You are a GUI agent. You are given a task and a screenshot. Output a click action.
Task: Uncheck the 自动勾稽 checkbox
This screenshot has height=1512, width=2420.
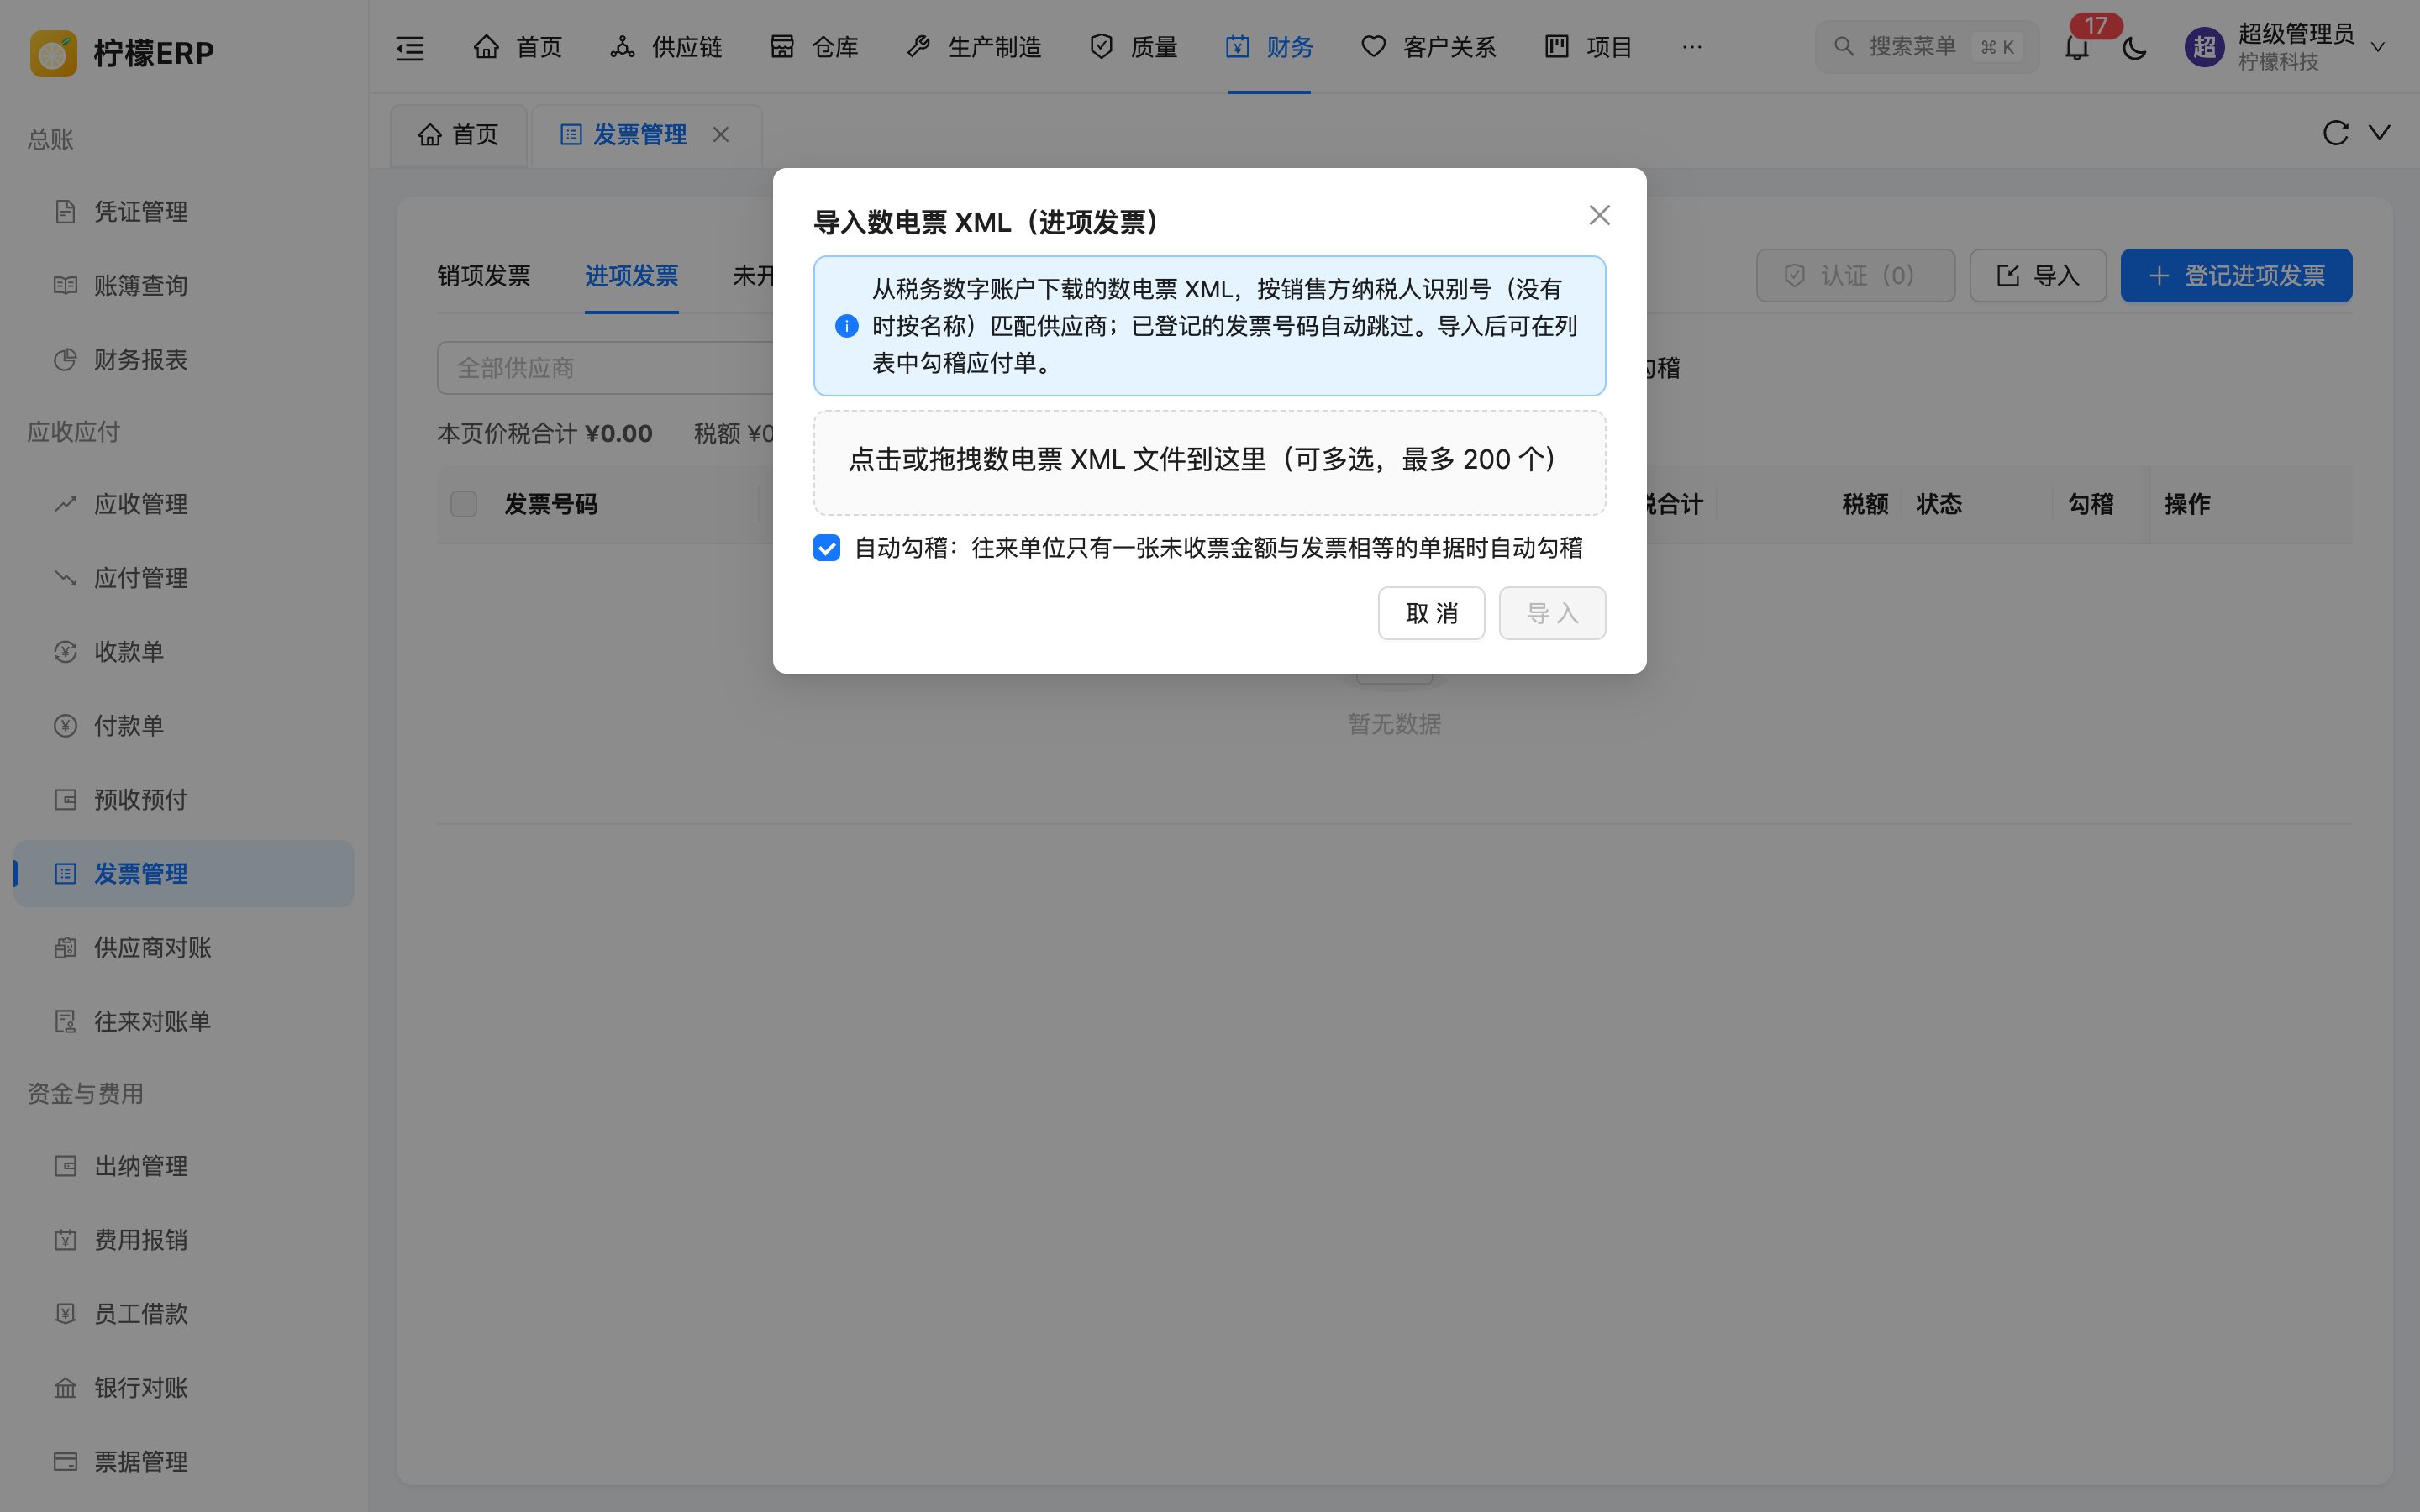(826, 548)
